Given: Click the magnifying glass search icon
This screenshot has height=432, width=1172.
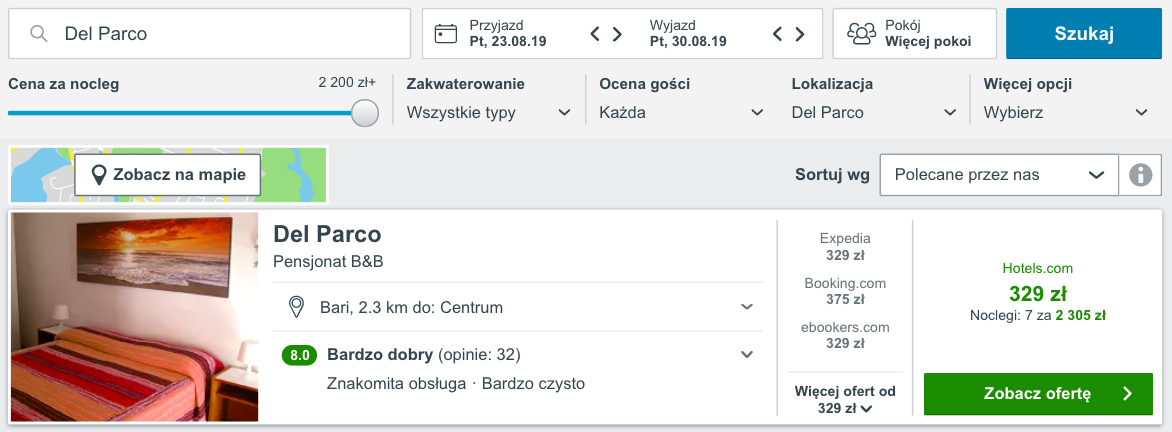Looking at the screenshot, I should pos(39,34).
